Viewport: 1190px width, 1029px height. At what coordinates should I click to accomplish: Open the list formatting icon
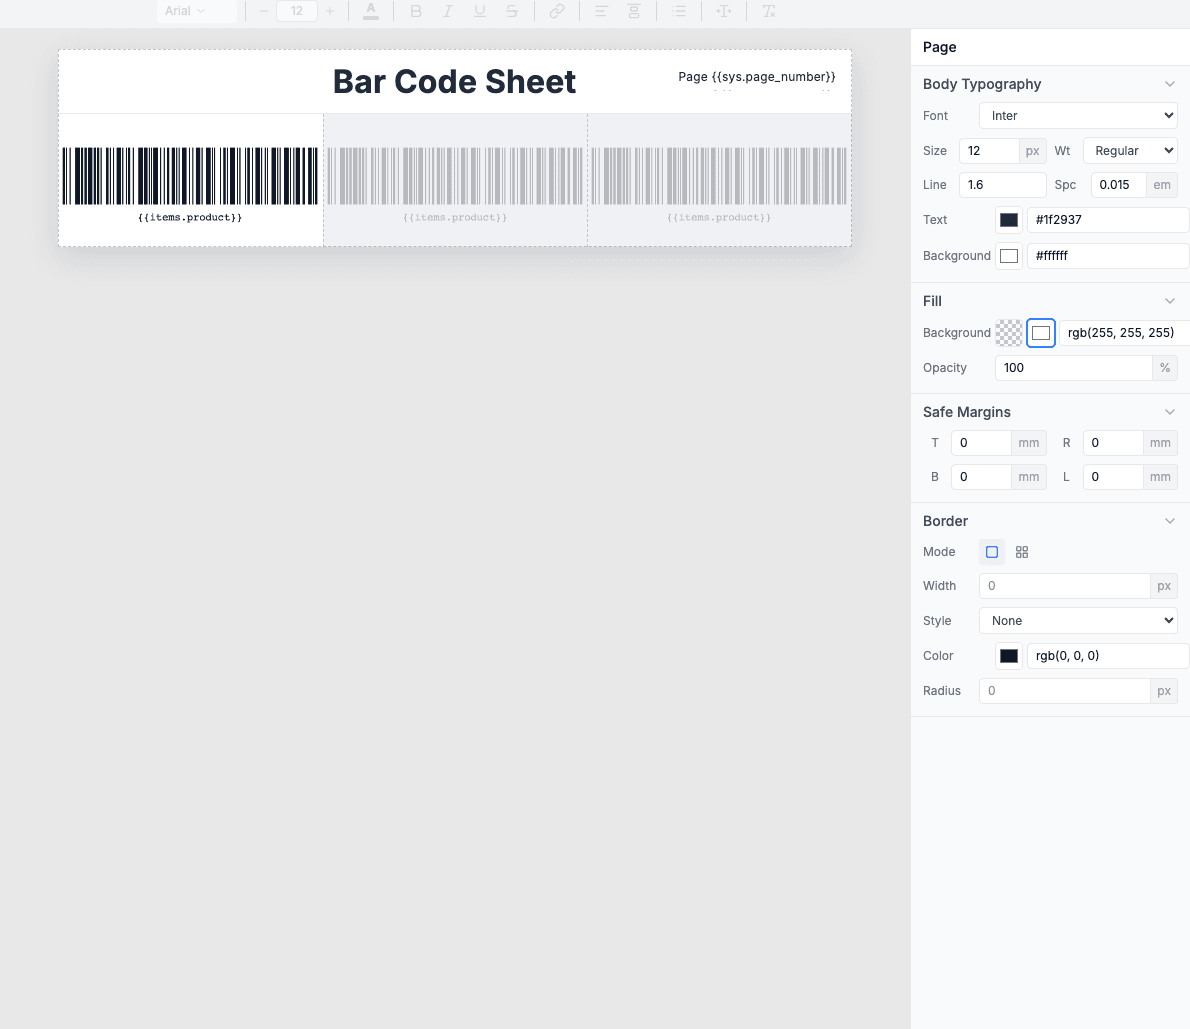tap(679, 11)
